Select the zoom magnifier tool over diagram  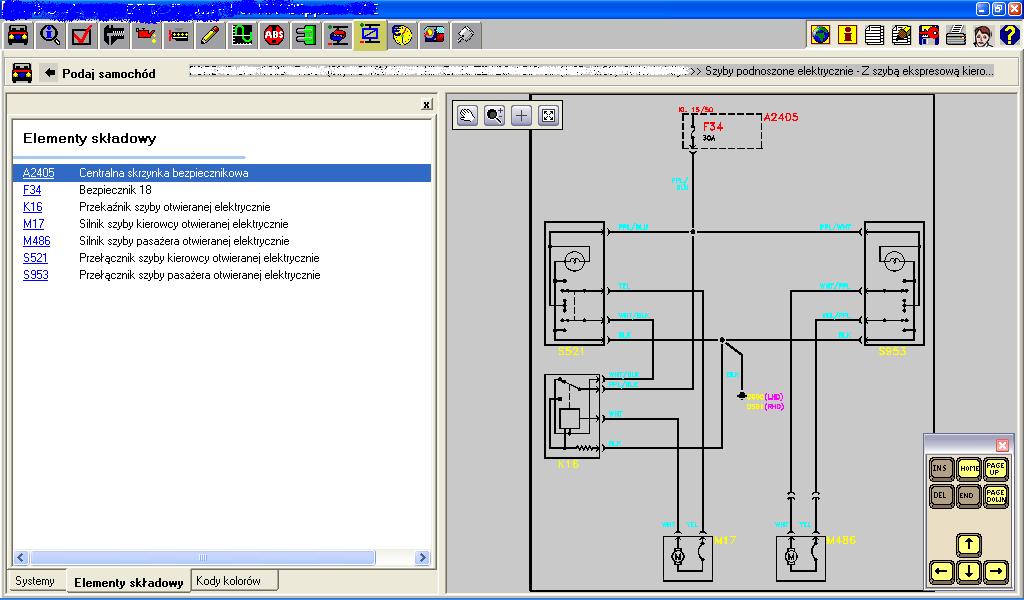tap(494, 115)
